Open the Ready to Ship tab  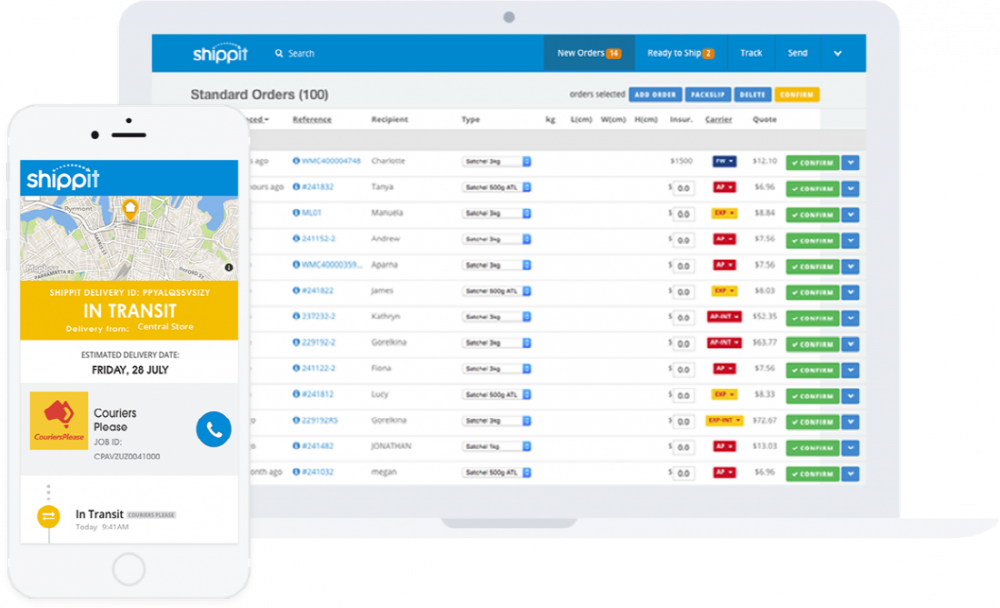click(x=680, y=53)
